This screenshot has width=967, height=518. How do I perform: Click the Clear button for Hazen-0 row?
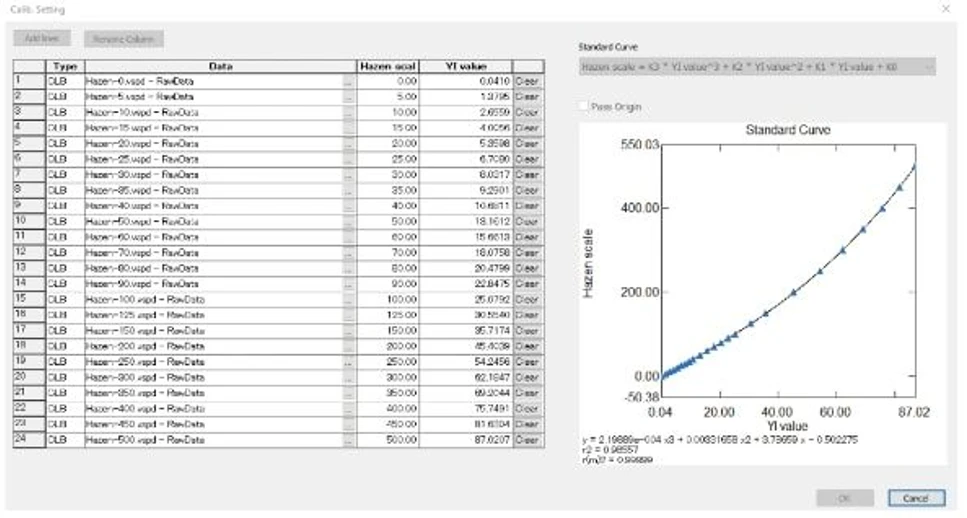coord(527,80)
